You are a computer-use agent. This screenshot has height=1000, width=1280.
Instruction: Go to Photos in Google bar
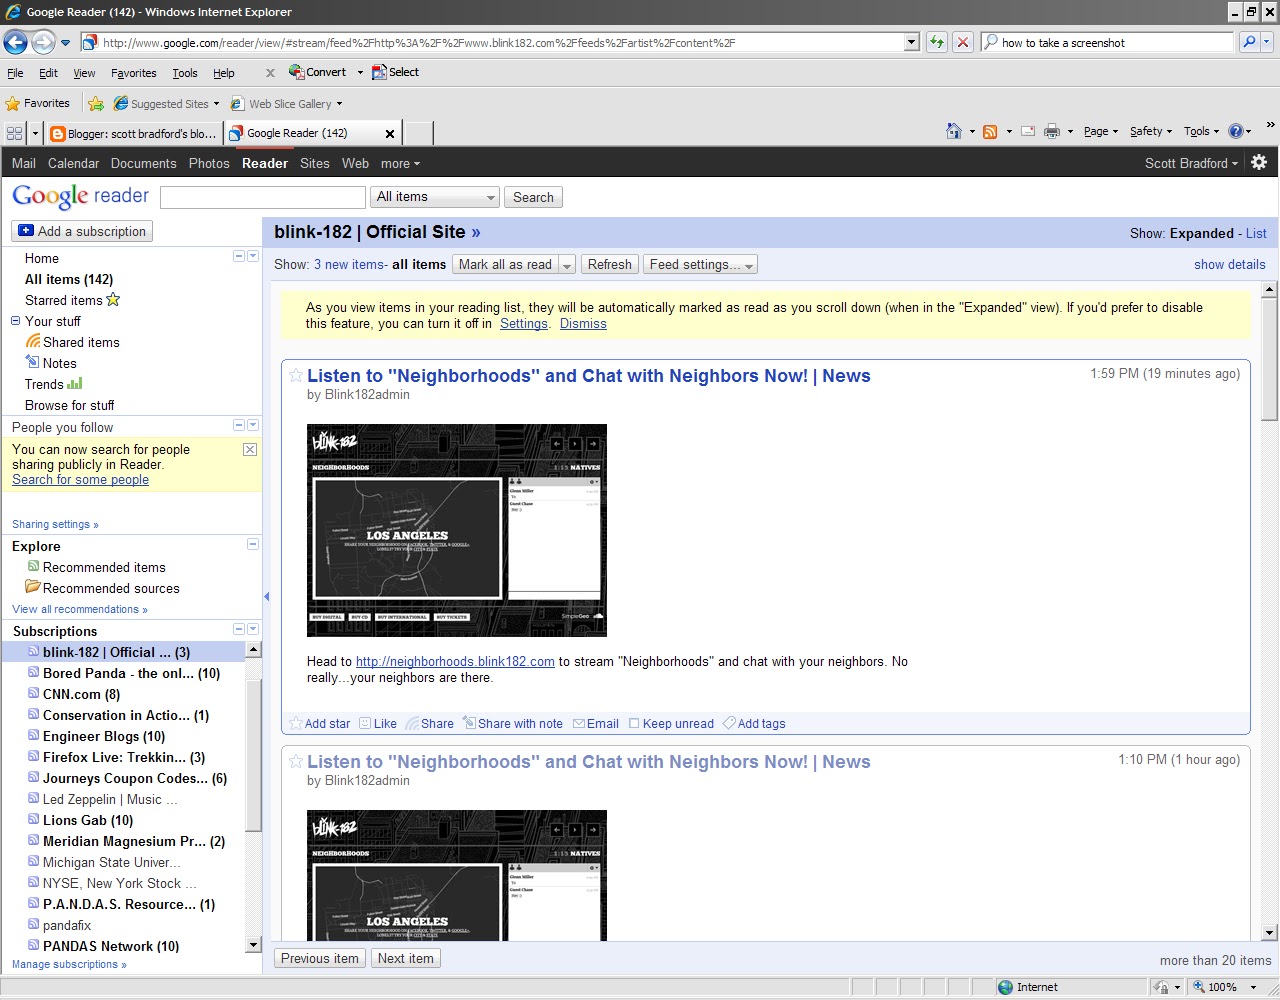tap(209, 163)
